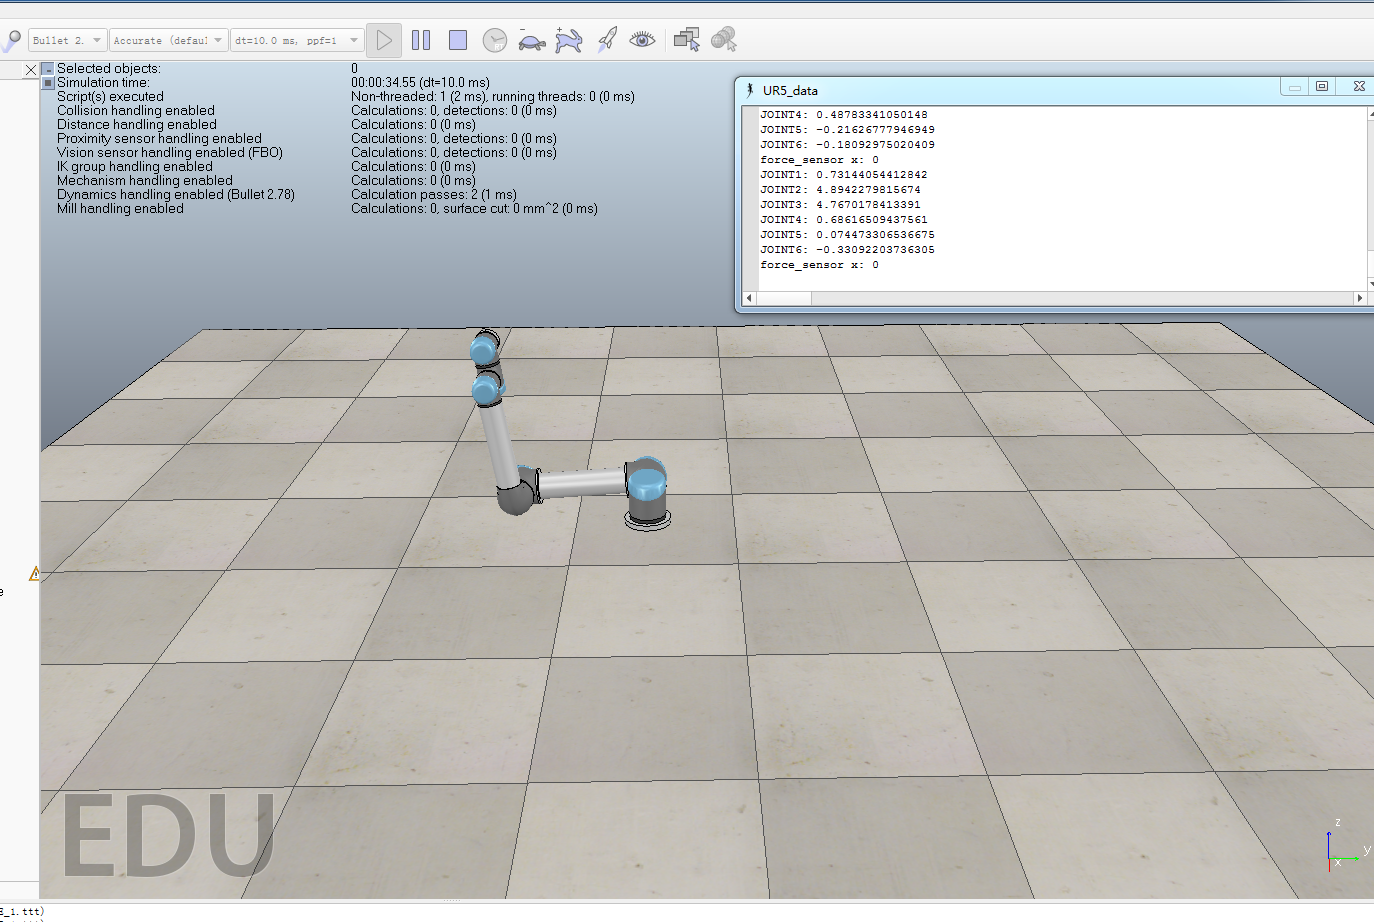Screen dimensions: 1374x922
Task: Click 'Vision sensor handling enabled (FBO)' text
Action: [x=170, y=153]
